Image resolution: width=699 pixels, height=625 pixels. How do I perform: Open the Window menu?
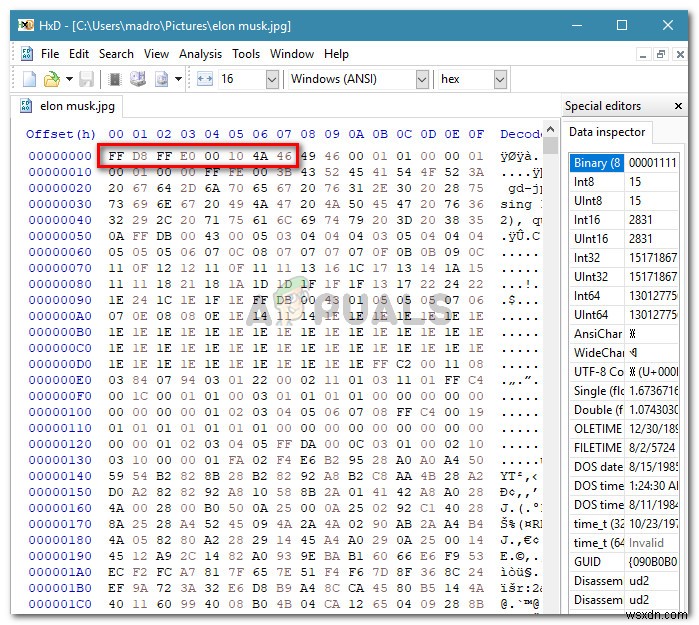(292, 54)
